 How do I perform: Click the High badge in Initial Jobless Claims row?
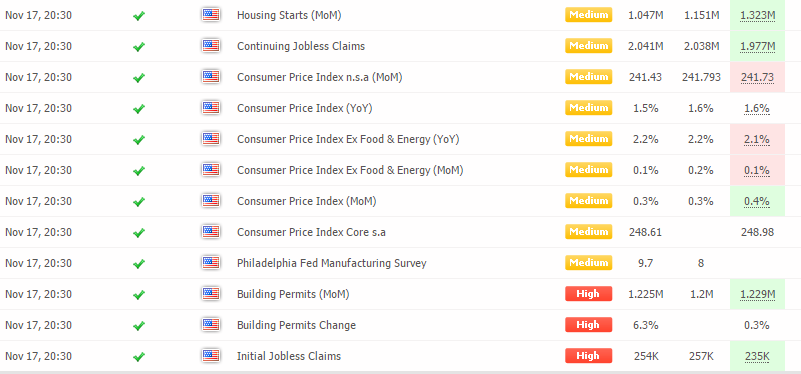click(588, 356)
